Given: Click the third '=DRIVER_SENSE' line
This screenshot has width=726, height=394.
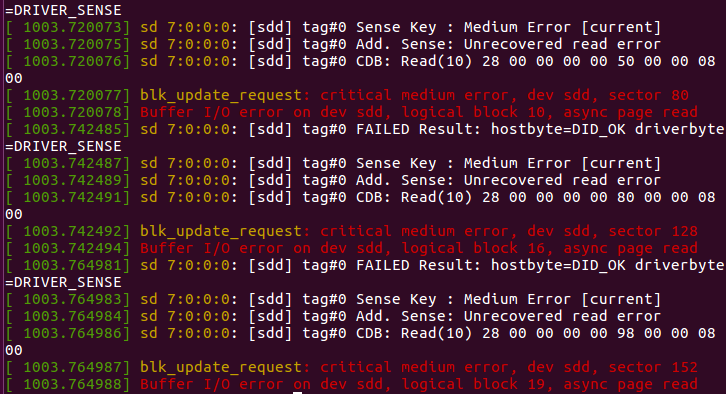Looking at the screenshot, I should (x=63, y=283).
